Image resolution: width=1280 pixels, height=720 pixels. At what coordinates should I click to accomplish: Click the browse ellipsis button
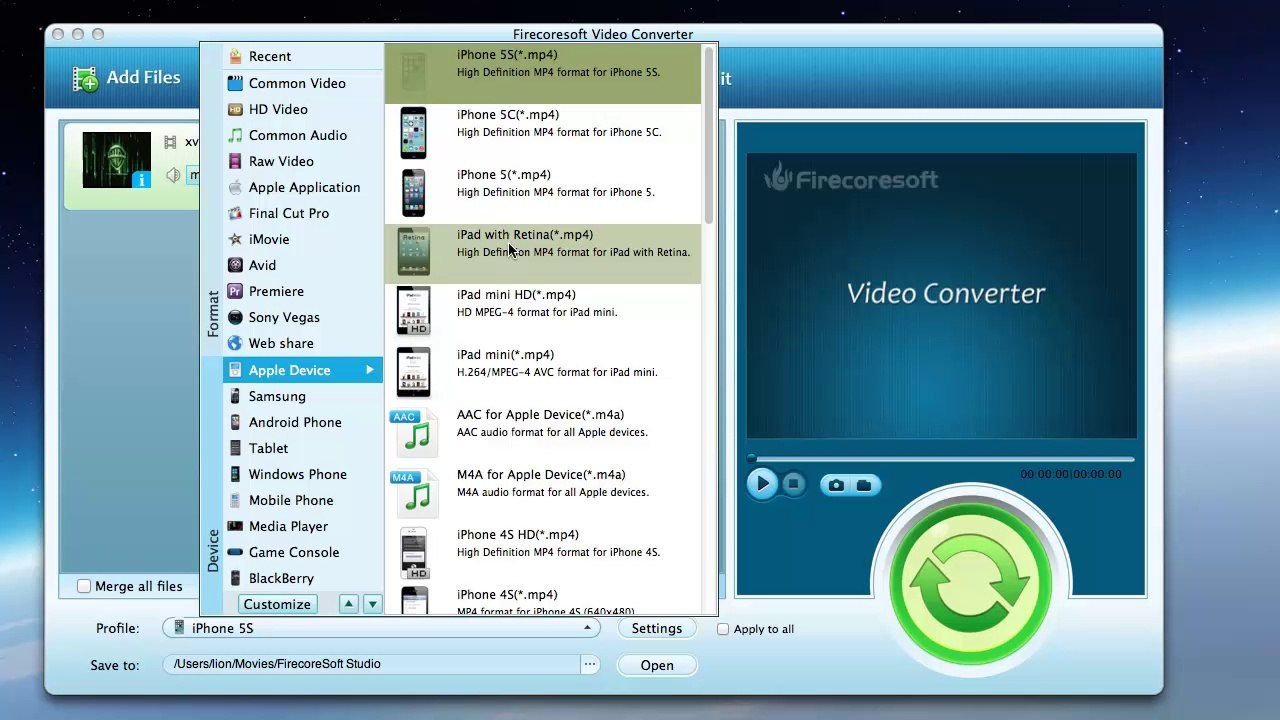[590, 664]
